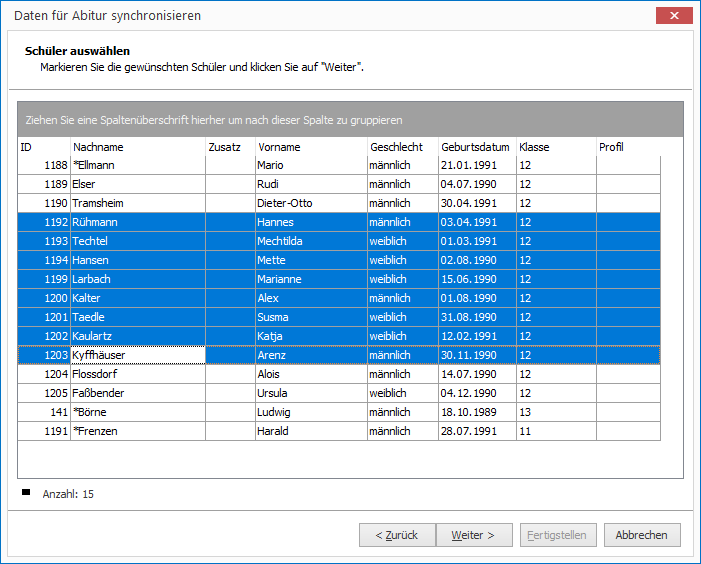Cancel the wizard with Abbrechen

[642, 535]
